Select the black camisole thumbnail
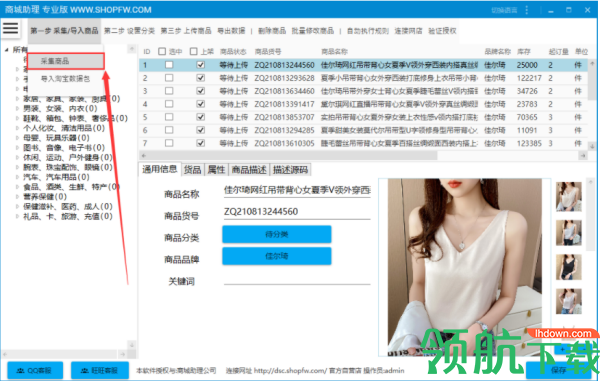This screenshot has height=381, width=600. (569, 267)
